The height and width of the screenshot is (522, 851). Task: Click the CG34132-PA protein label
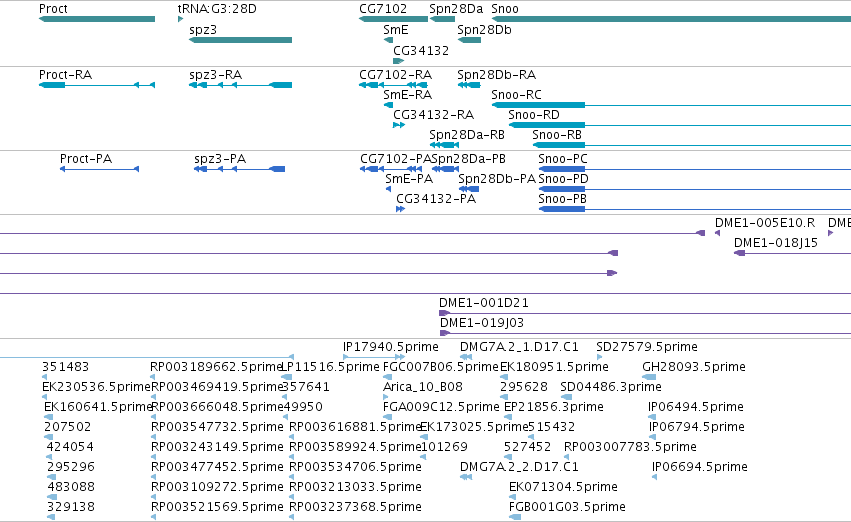(436, 199)
